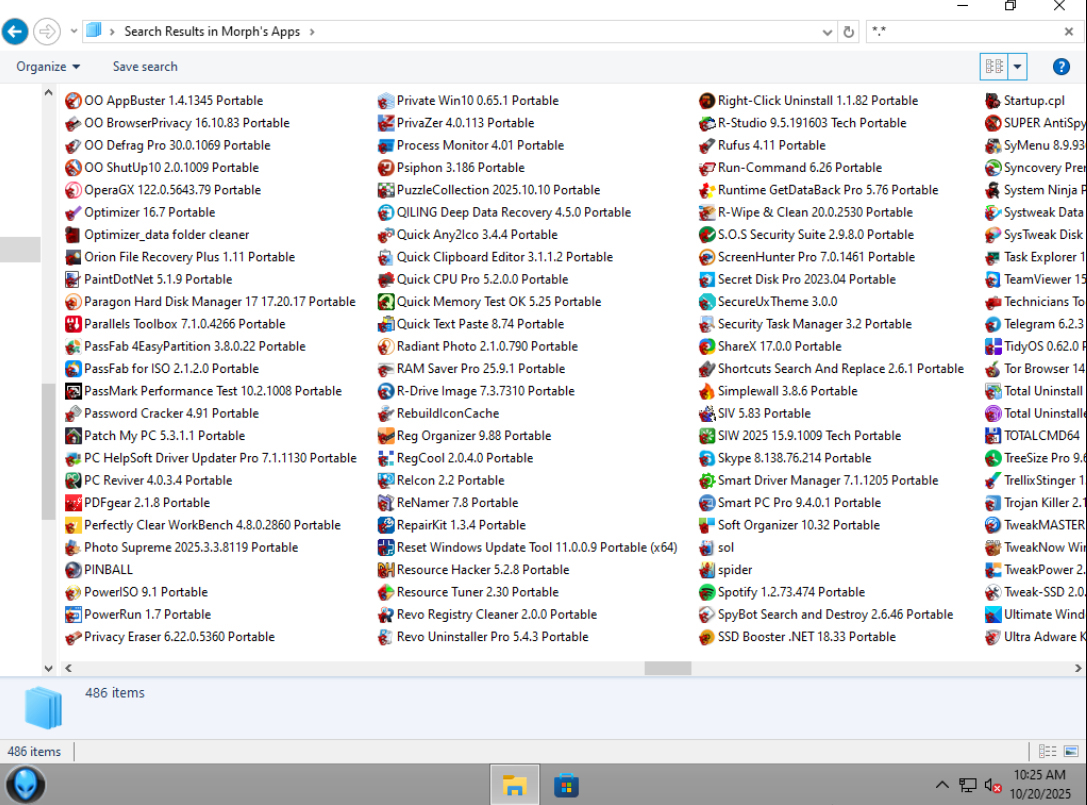Show hidden system tray icons
The height and width of the screenshot is (805, 1087).
click(941, 785)
